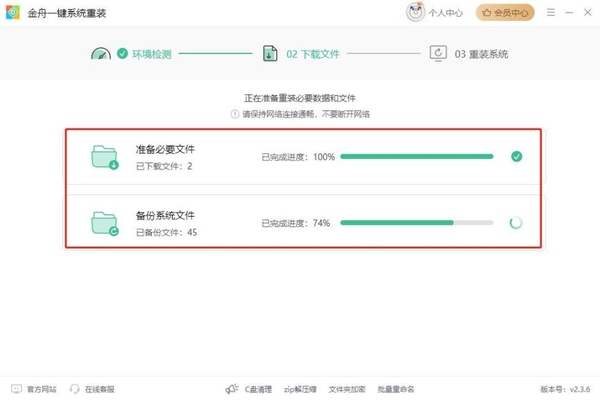The width and height of the screenshot is (600, 400).
Task: Click the 备份系统文件 folder sync icon
Action: [x=105, y=224]
